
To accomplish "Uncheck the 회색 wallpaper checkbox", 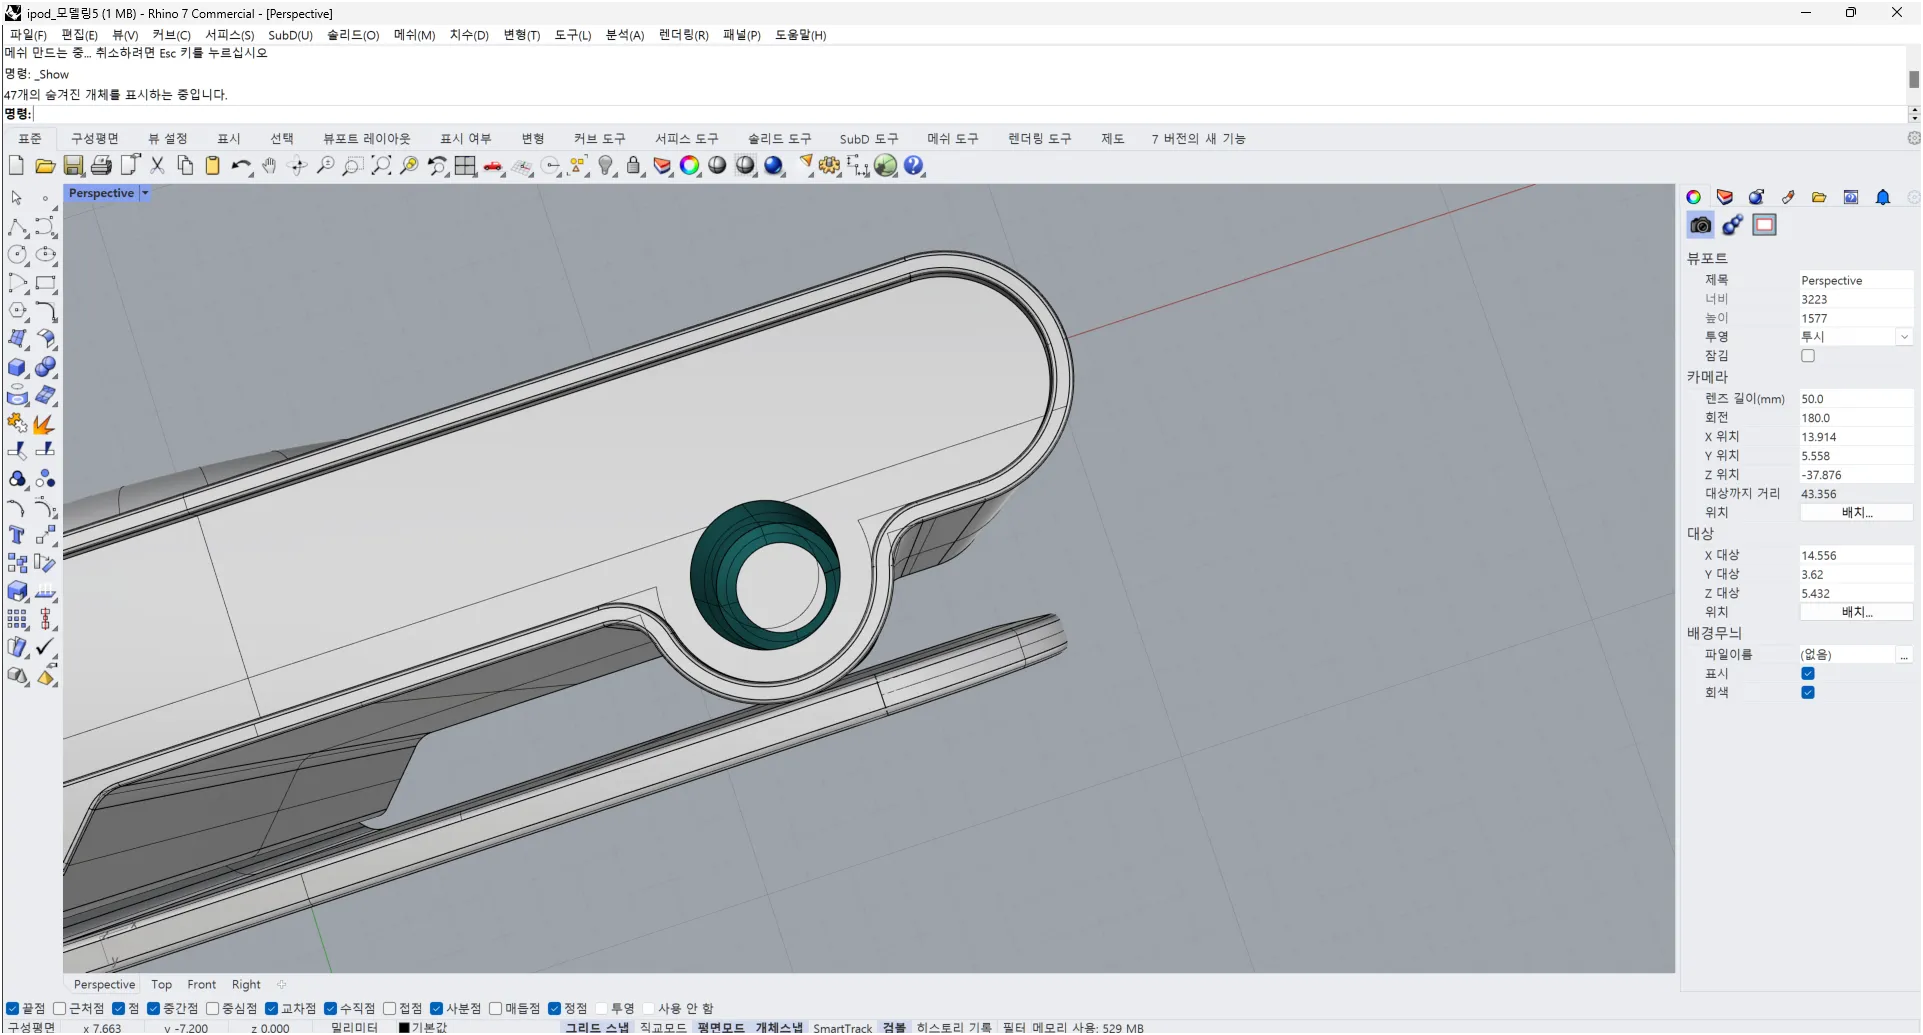I will [x=1808, y=693].
